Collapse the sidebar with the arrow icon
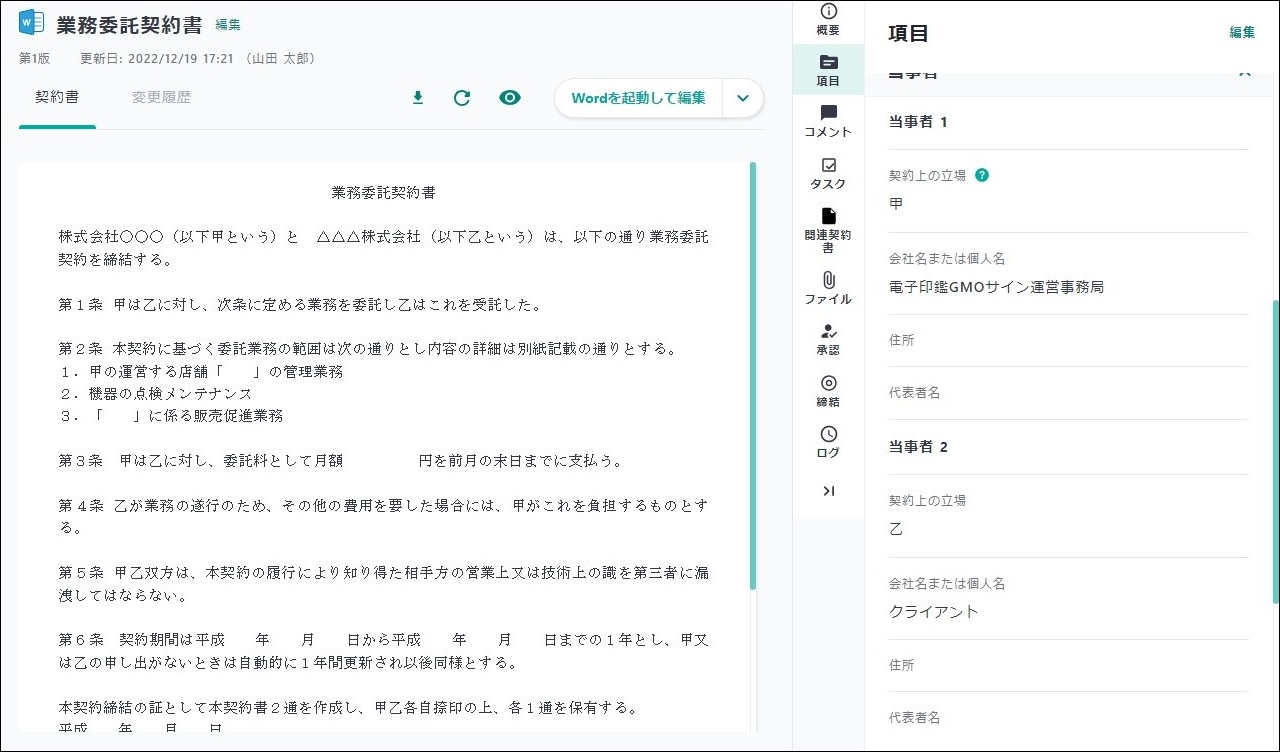The image size is (1280, 752). [x=828, y=491]
